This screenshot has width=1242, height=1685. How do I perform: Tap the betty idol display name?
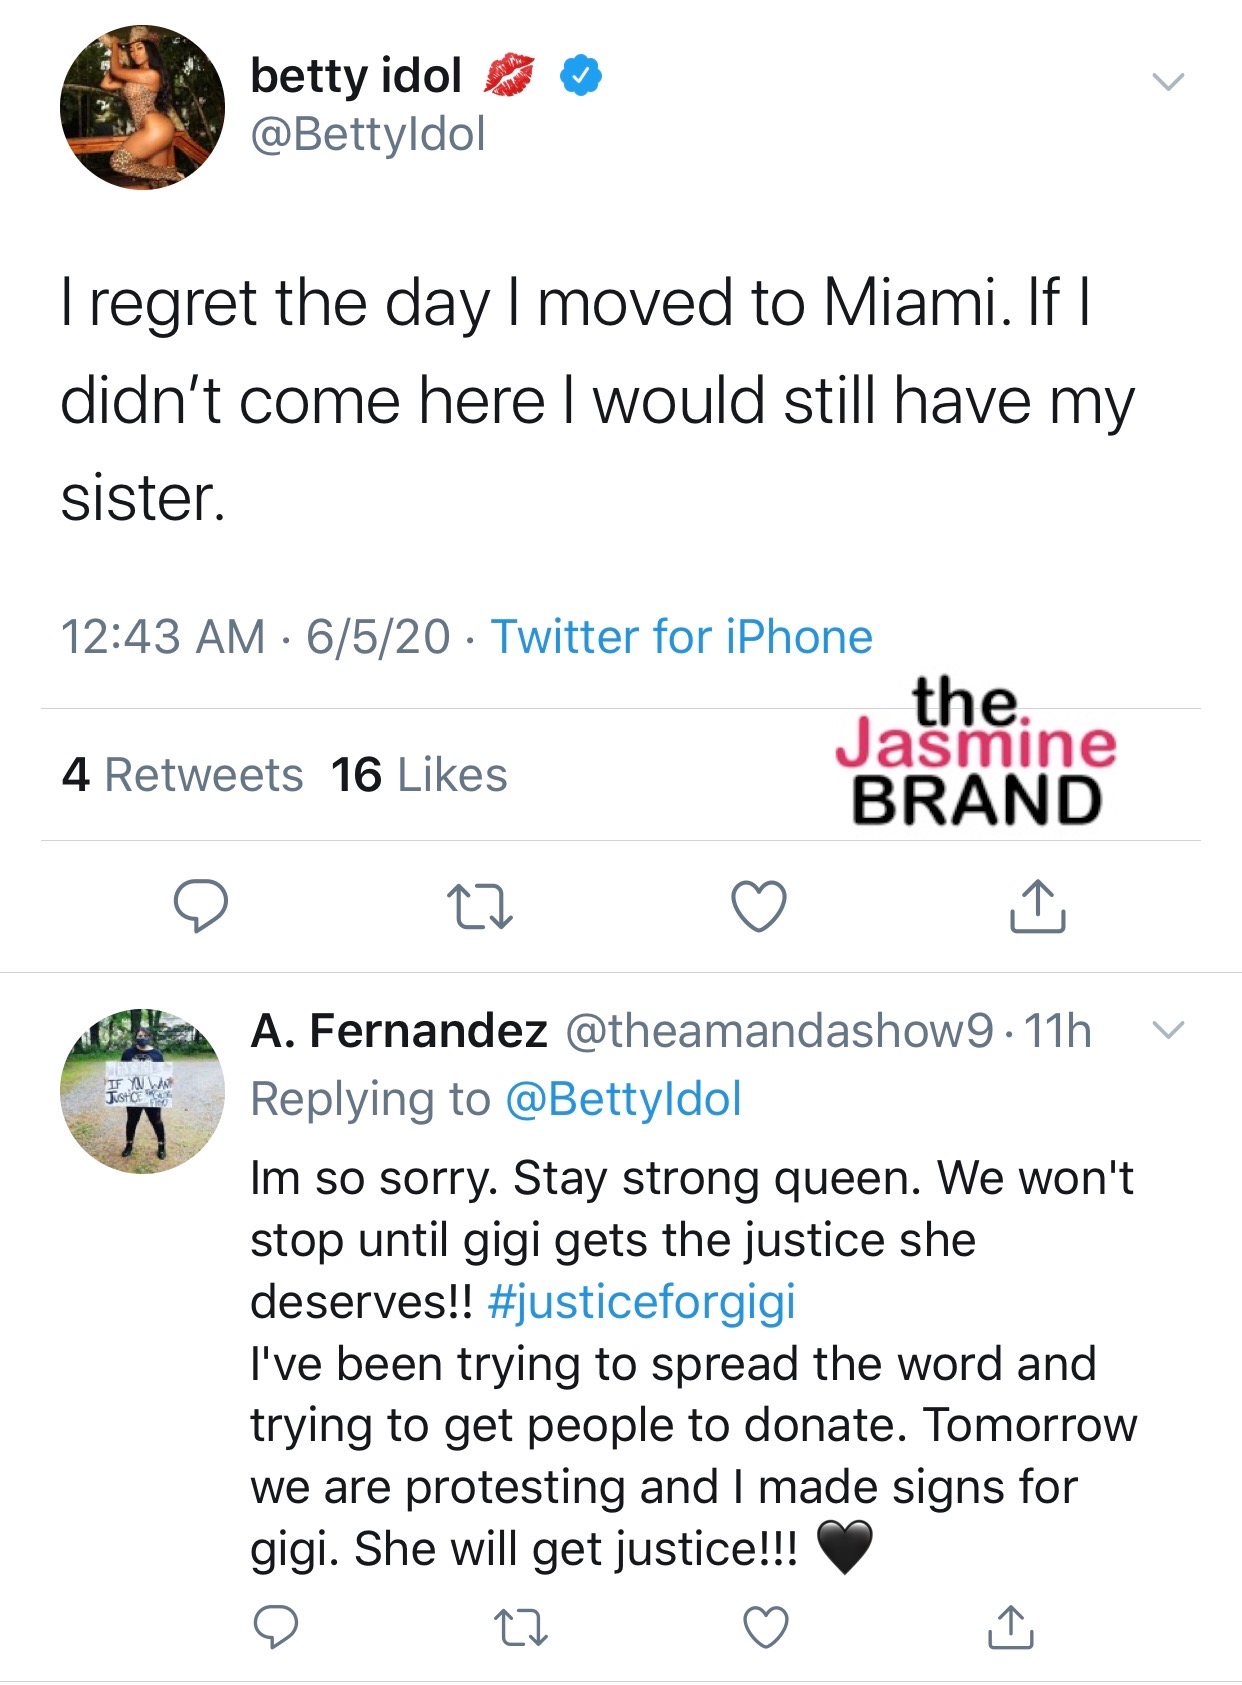pyautogui.click(x=355, y=76)
